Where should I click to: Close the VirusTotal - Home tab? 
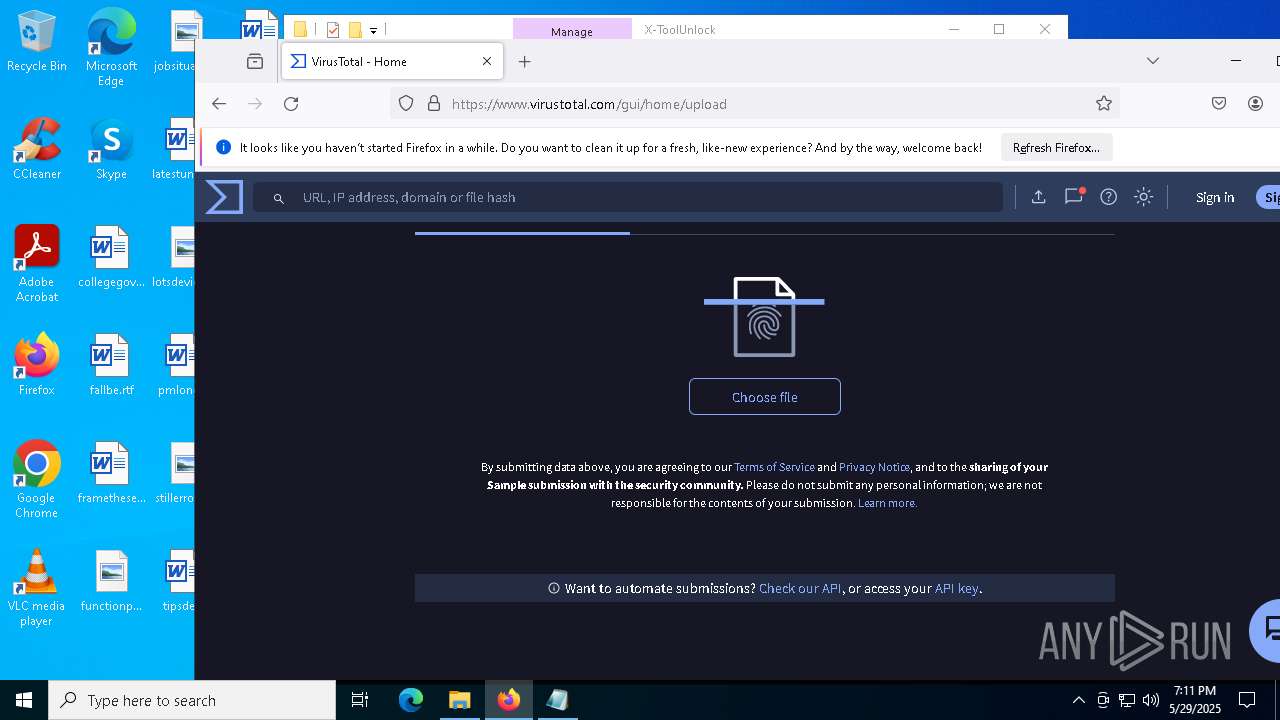(x=487, y=62)
